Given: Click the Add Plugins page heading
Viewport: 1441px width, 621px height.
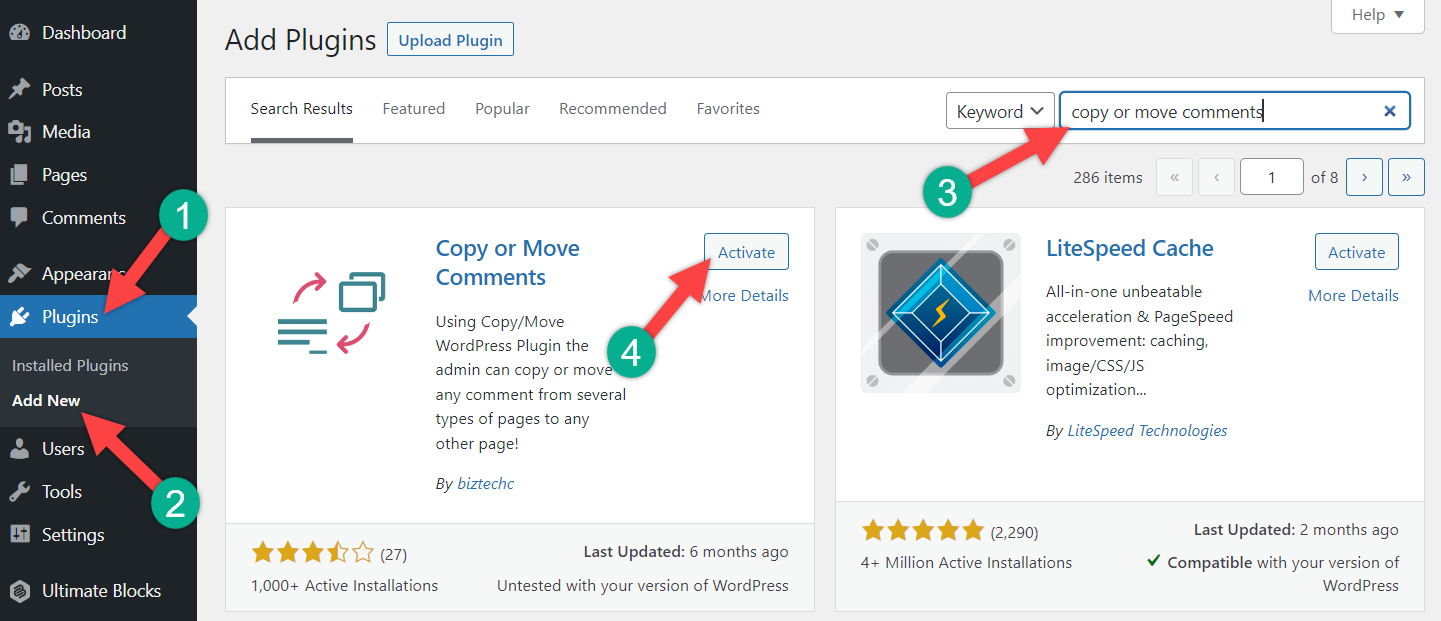Looking at the screenshot, I should pos(301,40).
